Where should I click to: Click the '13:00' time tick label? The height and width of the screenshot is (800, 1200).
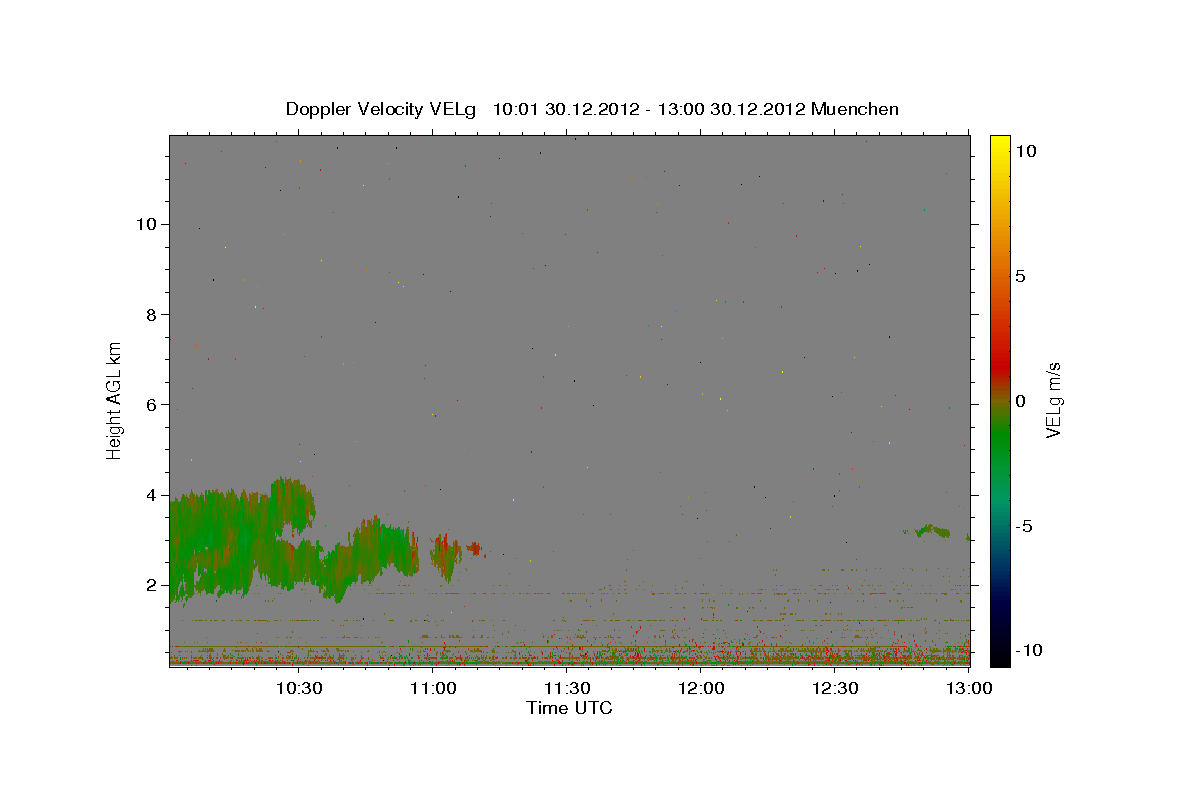coord(969,689)
